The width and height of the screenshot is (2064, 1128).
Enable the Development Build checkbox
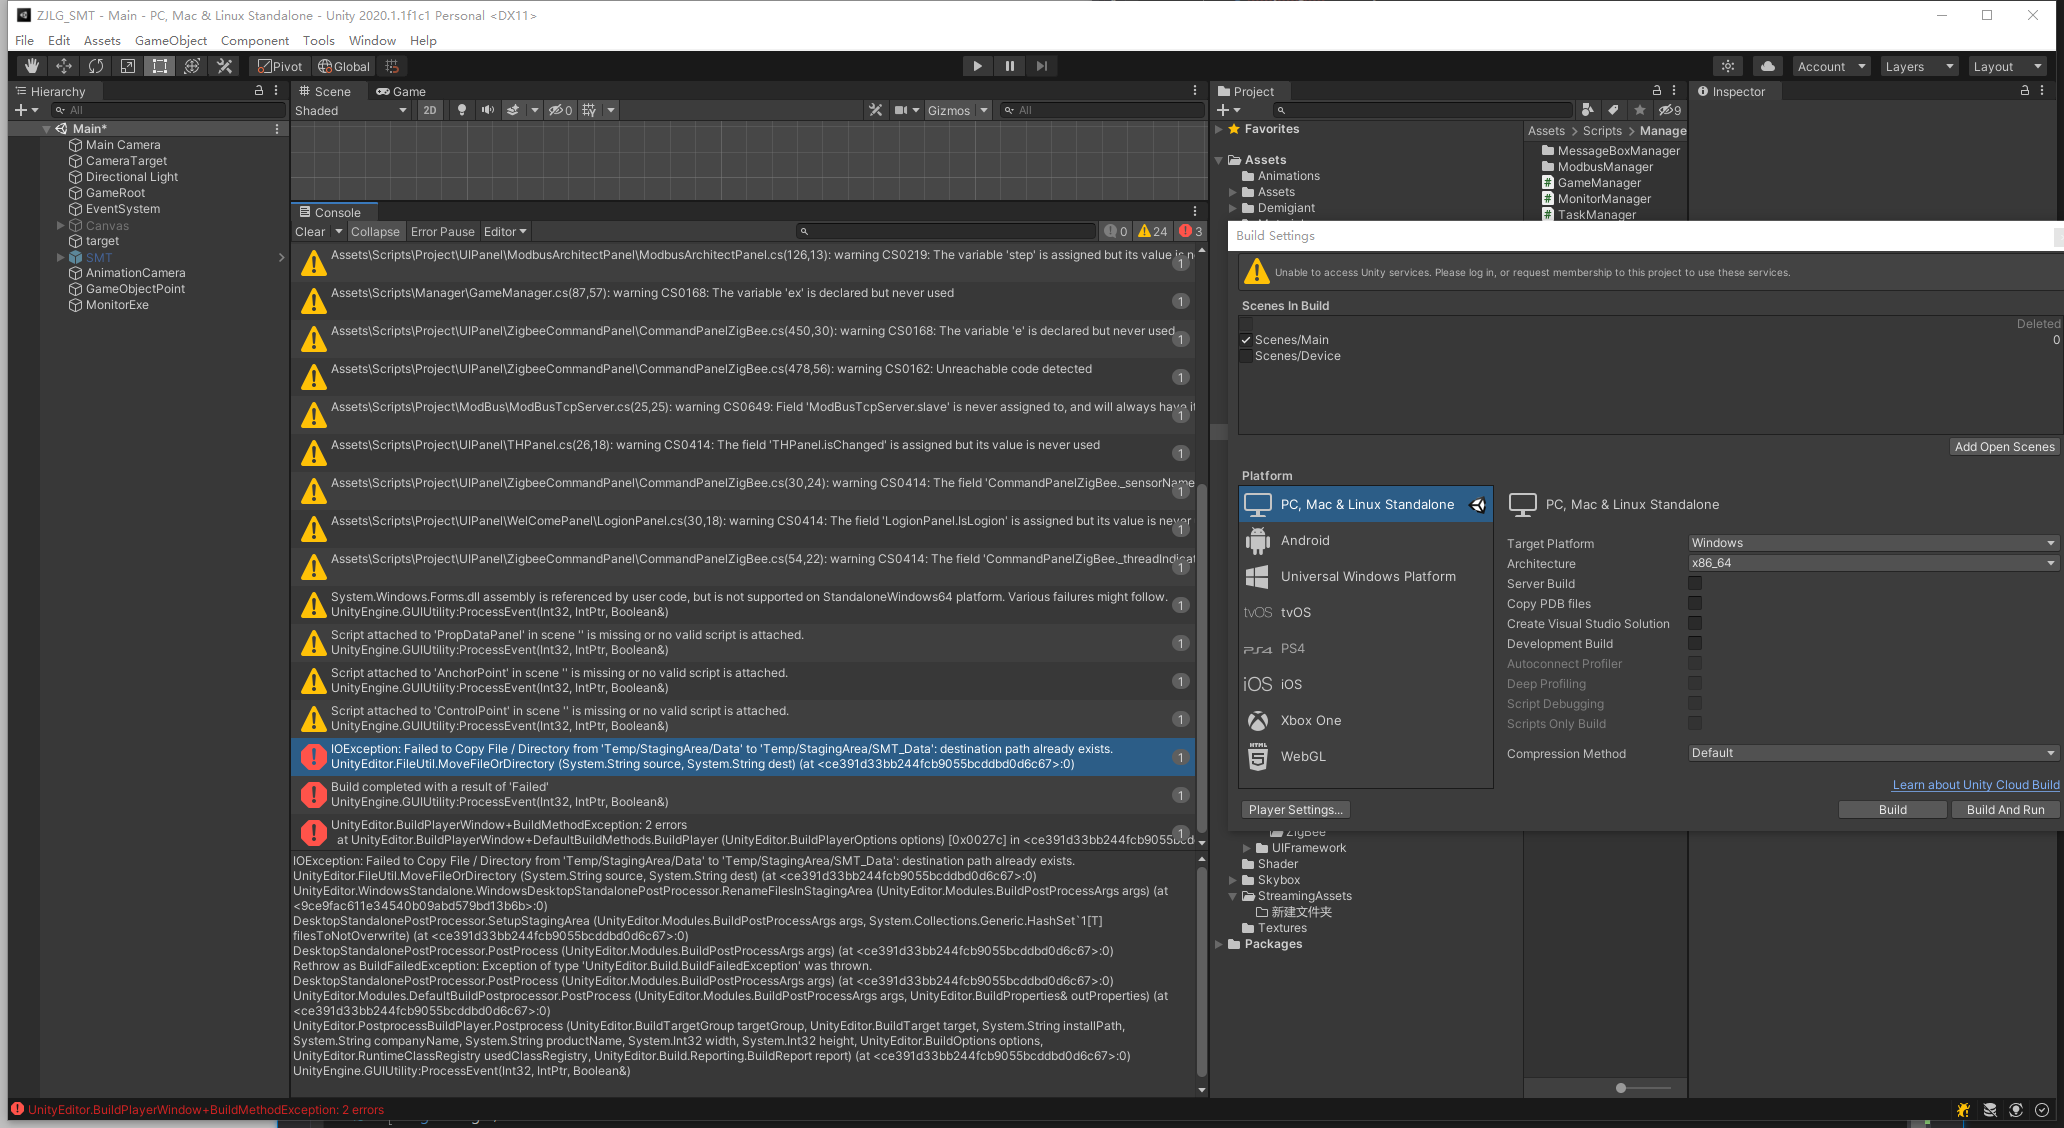pyautogui.click(x=1695, y=643)
